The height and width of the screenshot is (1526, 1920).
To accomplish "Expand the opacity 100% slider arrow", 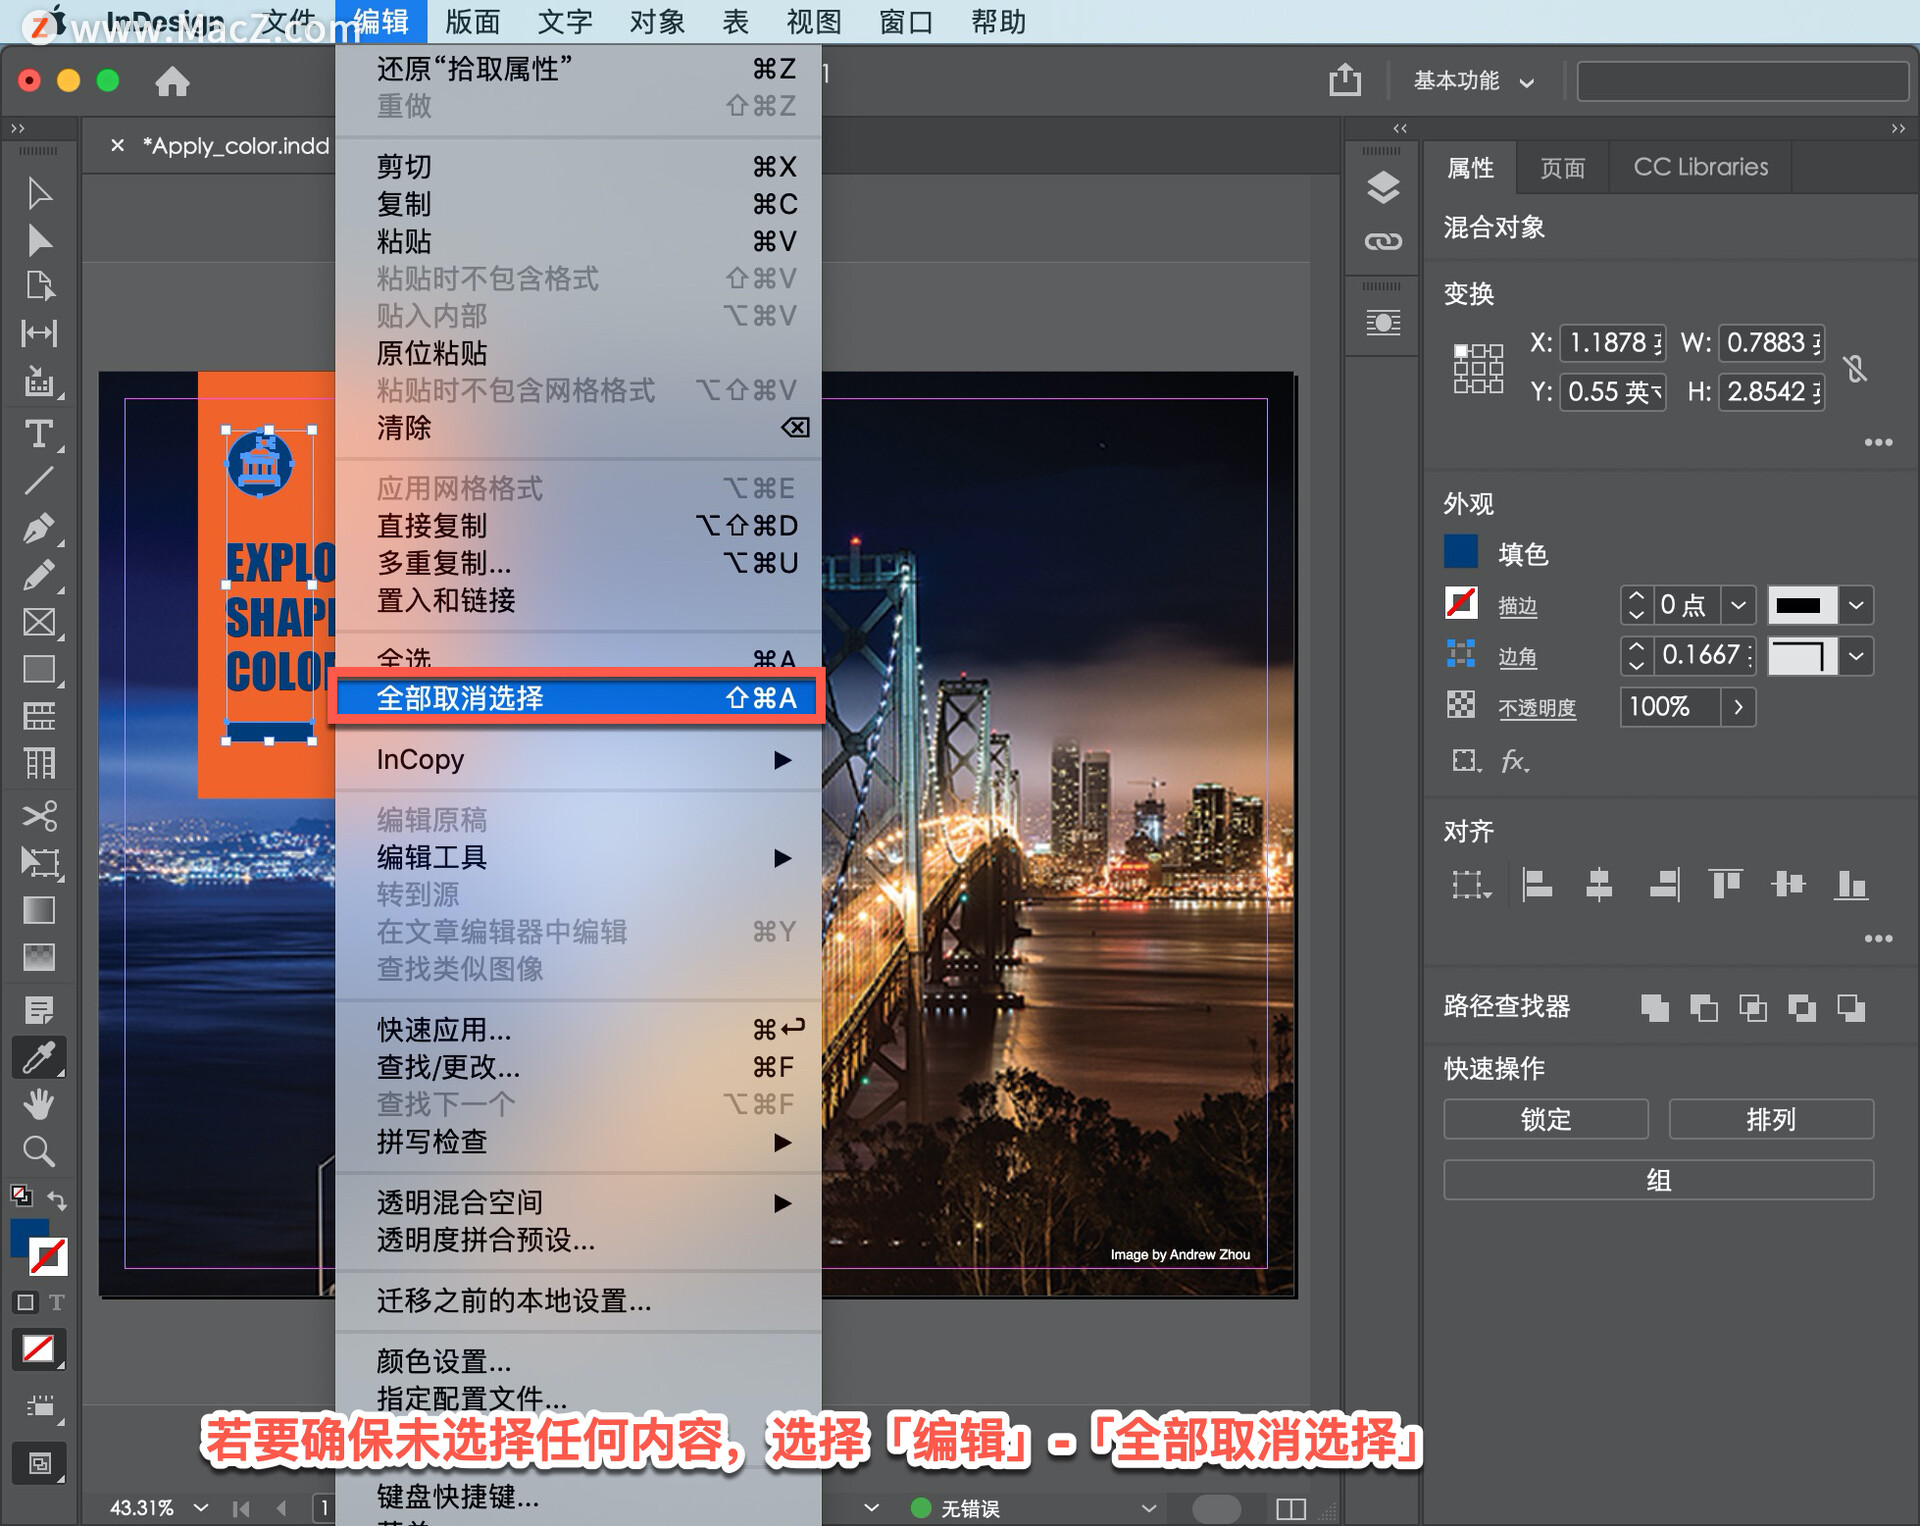I will click(x=1738, y=707).
